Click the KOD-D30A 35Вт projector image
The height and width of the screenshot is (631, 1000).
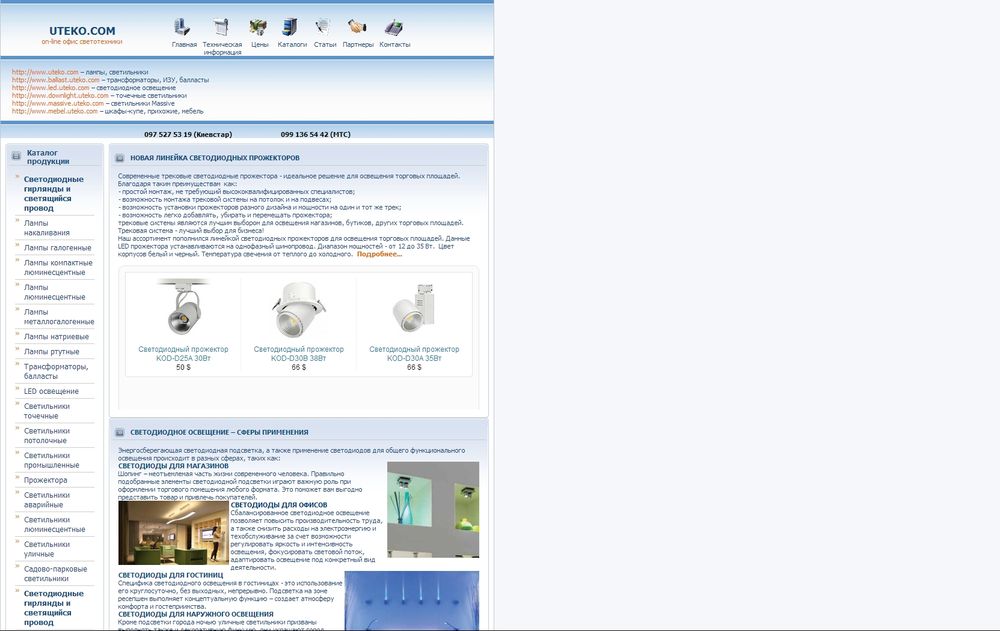point(414,308)
